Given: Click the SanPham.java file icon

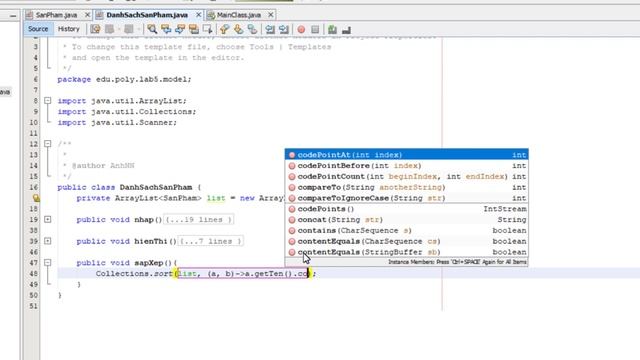Looking at the screenshot, I should (x=29, y=15).
